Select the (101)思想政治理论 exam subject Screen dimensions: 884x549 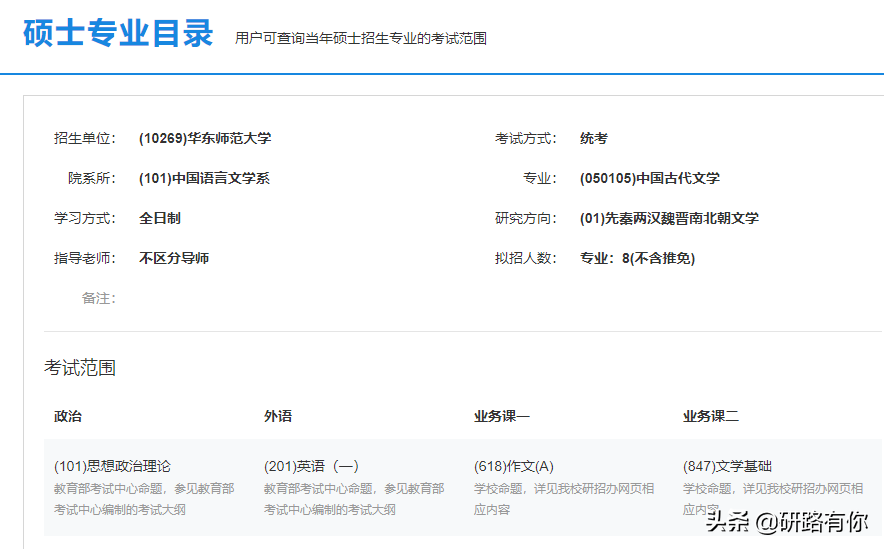(x=112, y=466)
